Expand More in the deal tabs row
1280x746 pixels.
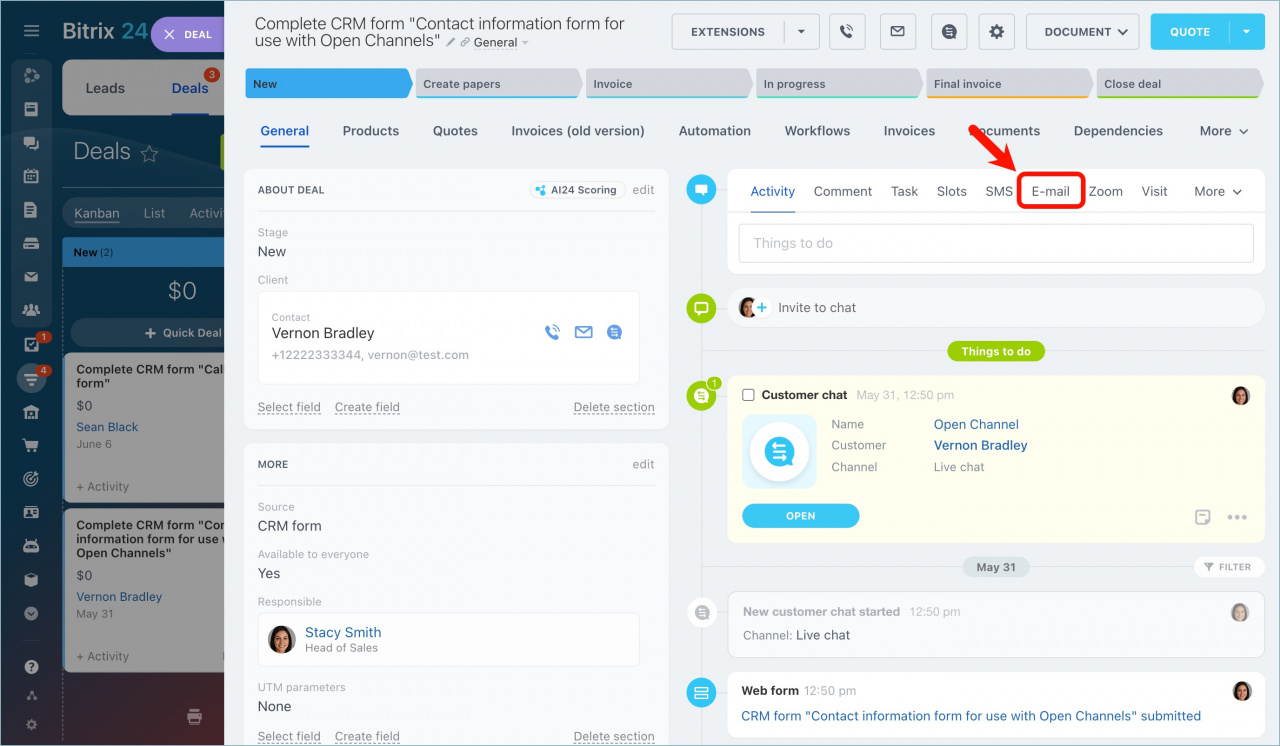[1224, 131]
